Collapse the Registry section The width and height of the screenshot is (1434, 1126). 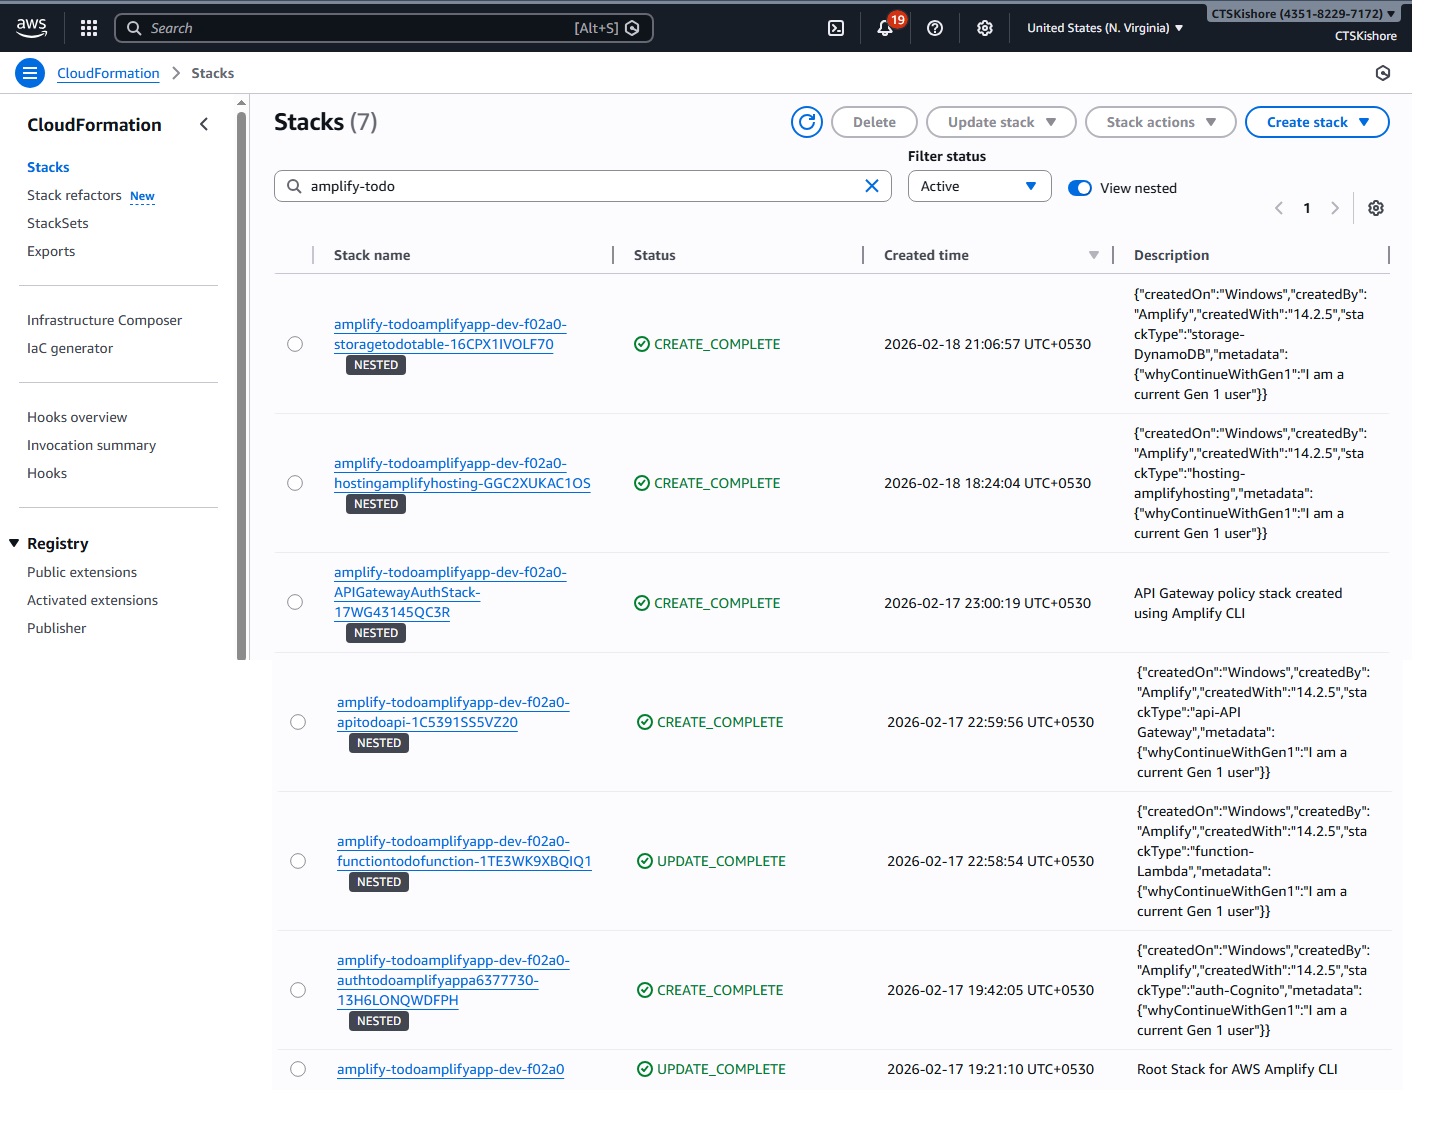click(15, 544)
